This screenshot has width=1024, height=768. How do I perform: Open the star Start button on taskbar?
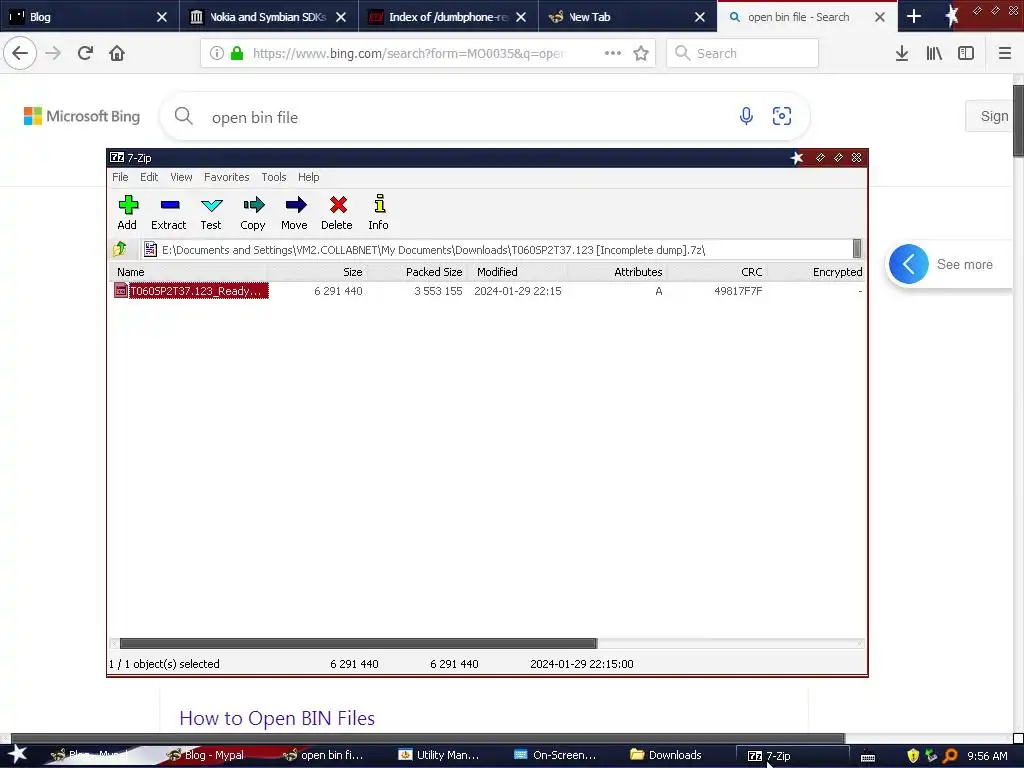click(17, 754)
